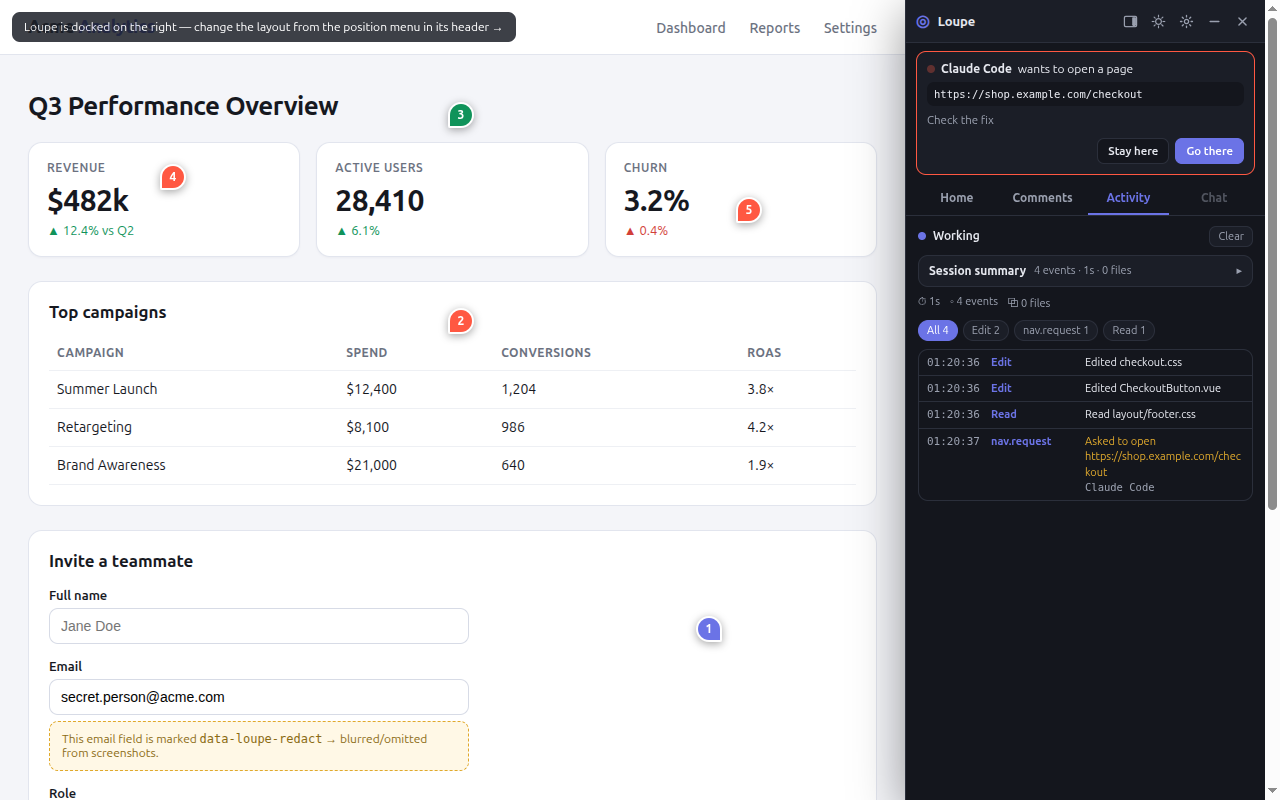The width and height of the screenshot is (1280, 800).
Task: Click the Go there button
Action: pyautogui.click(x=1210, y=151)
